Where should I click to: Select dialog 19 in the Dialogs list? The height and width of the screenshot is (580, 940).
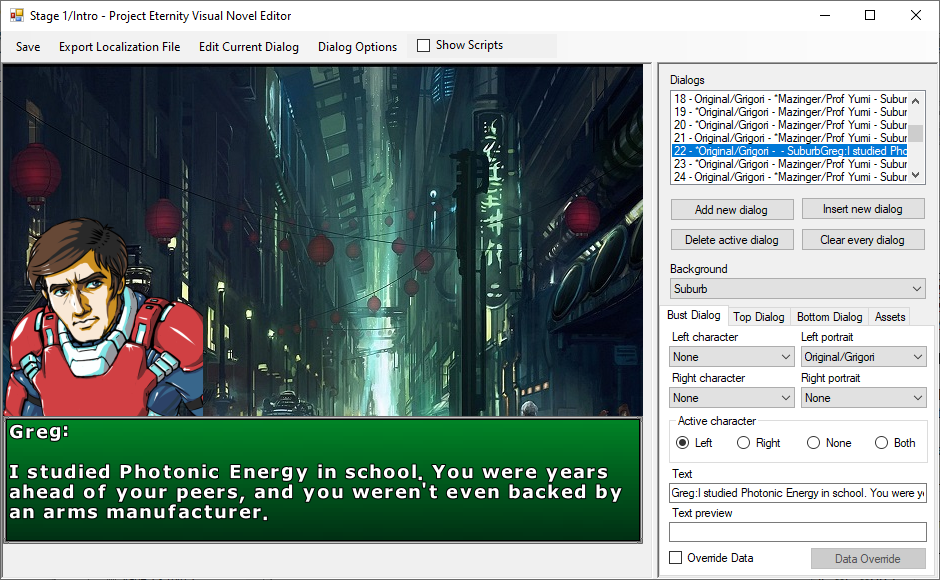[x=790, y=112]
